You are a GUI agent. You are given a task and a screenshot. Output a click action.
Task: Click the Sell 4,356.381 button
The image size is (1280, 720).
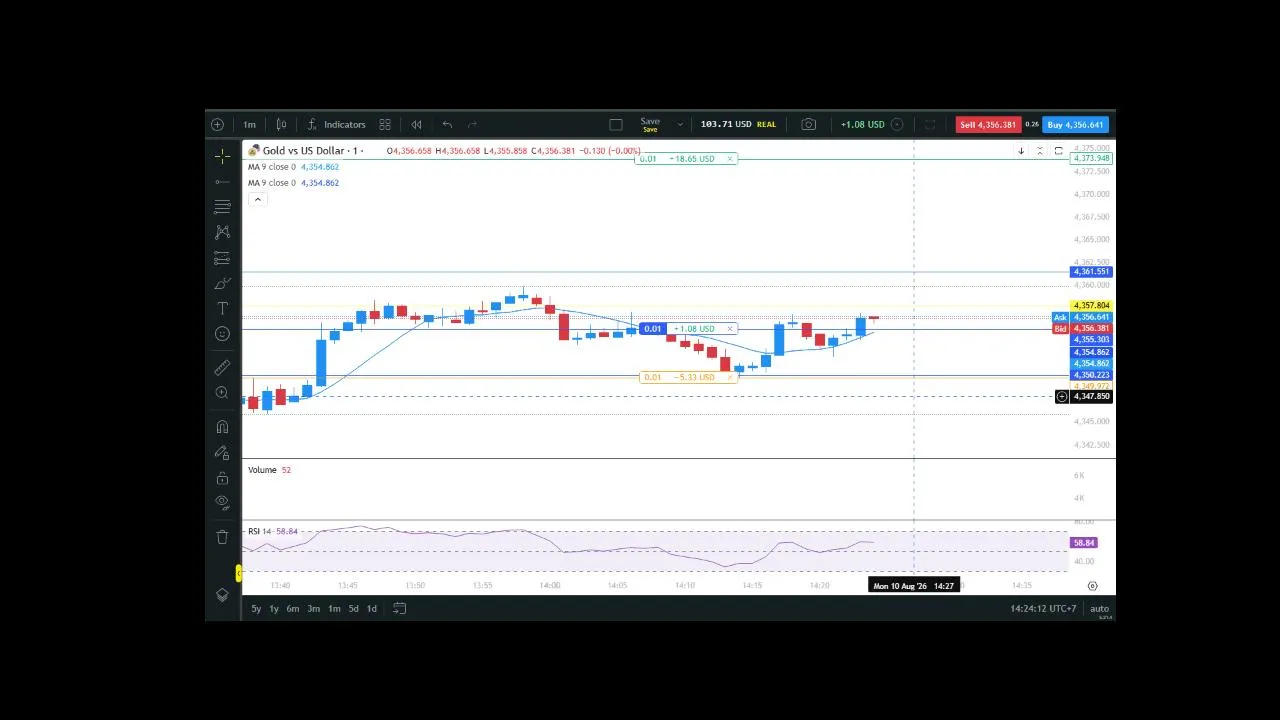coord(987,125)
